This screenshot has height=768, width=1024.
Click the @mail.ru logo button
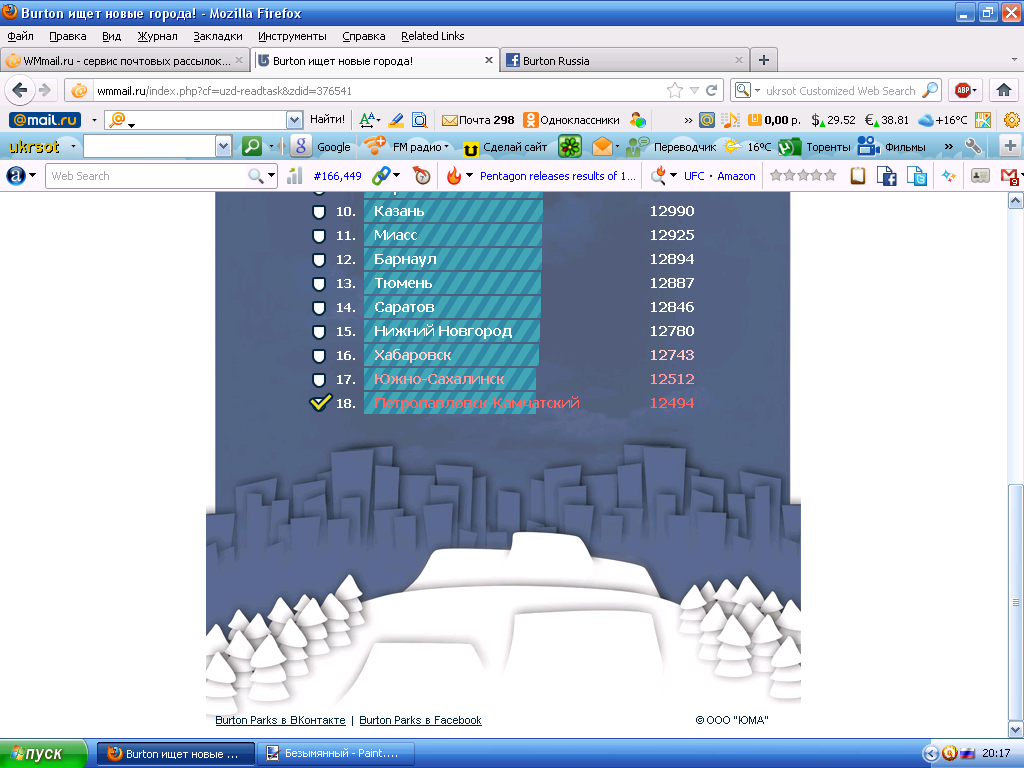(44, 120)
